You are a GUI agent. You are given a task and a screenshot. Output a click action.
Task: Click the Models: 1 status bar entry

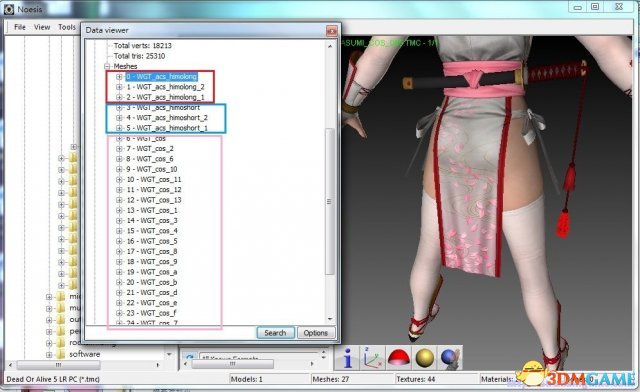(247, 379)
